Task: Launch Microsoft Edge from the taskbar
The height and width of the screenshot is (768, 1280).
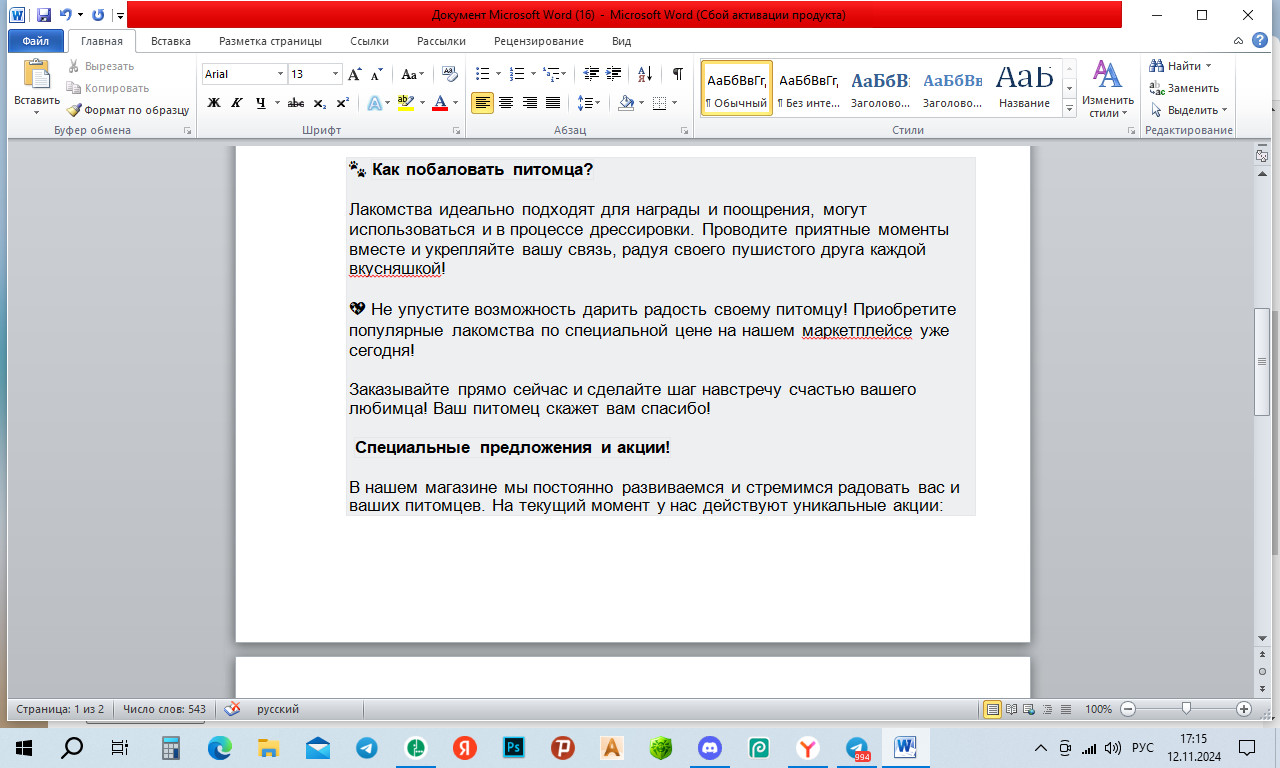Action: (x=220, y=747)
